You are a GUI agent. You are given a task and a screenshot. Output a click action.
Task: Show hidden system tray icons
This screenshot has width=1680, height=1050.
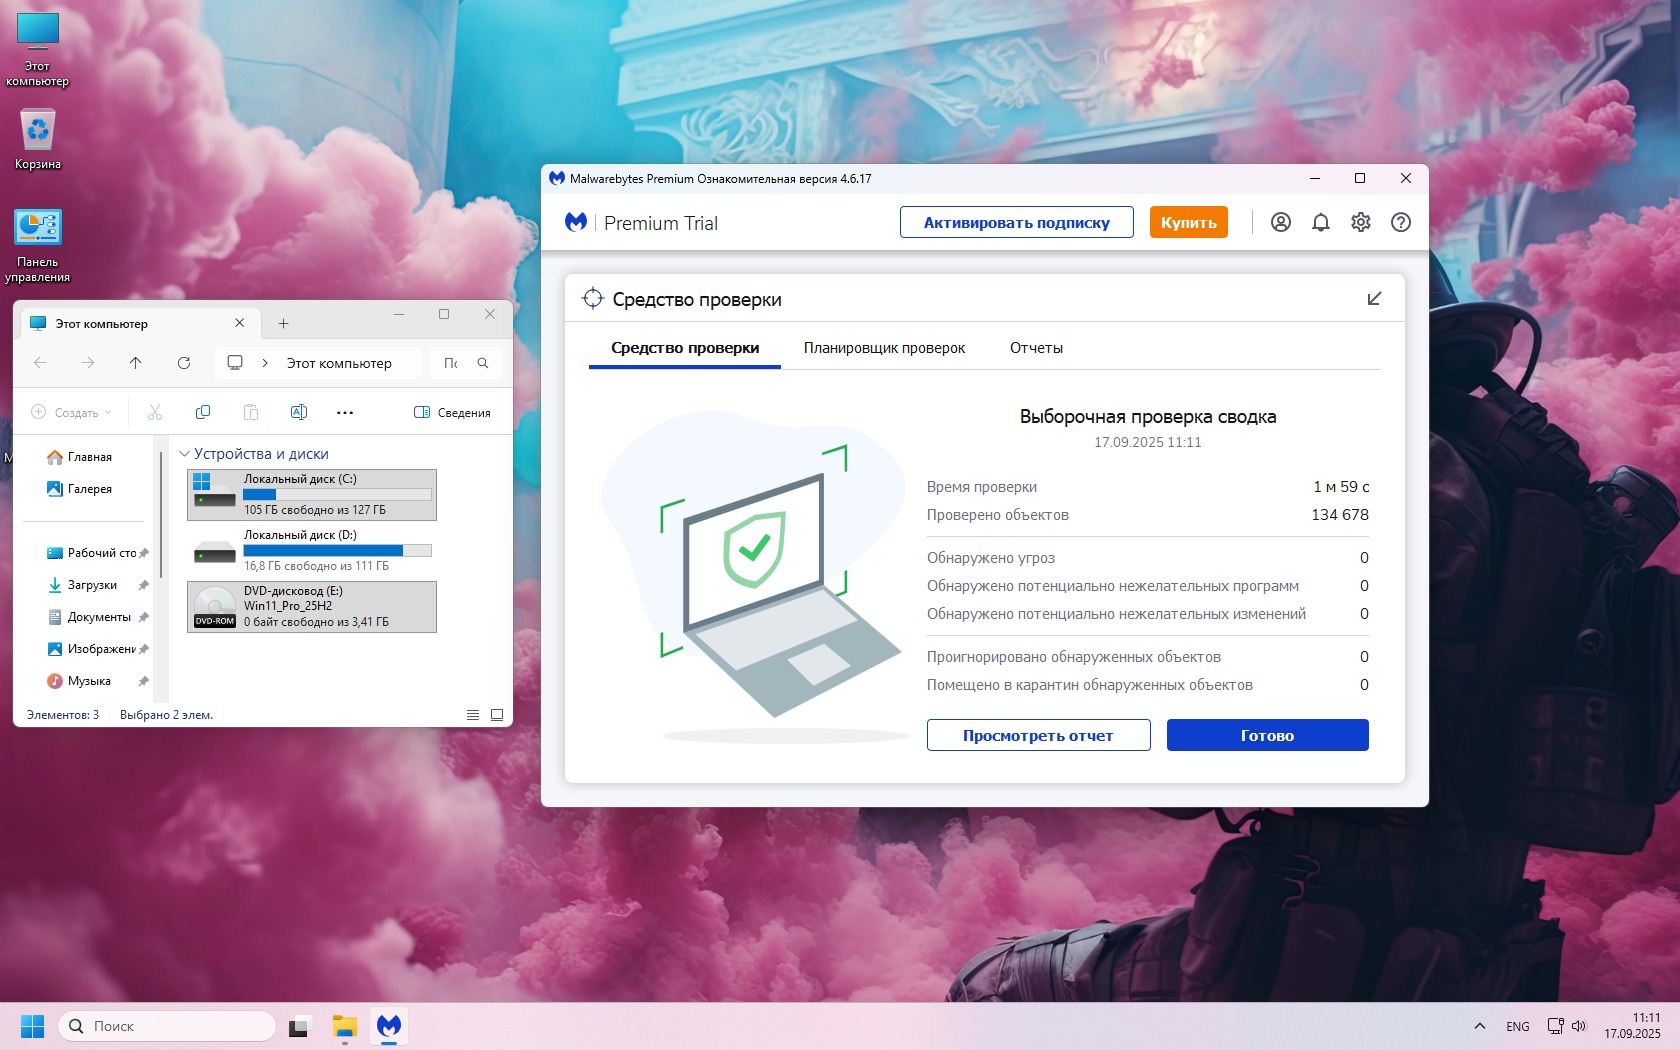[1480, 1026]
